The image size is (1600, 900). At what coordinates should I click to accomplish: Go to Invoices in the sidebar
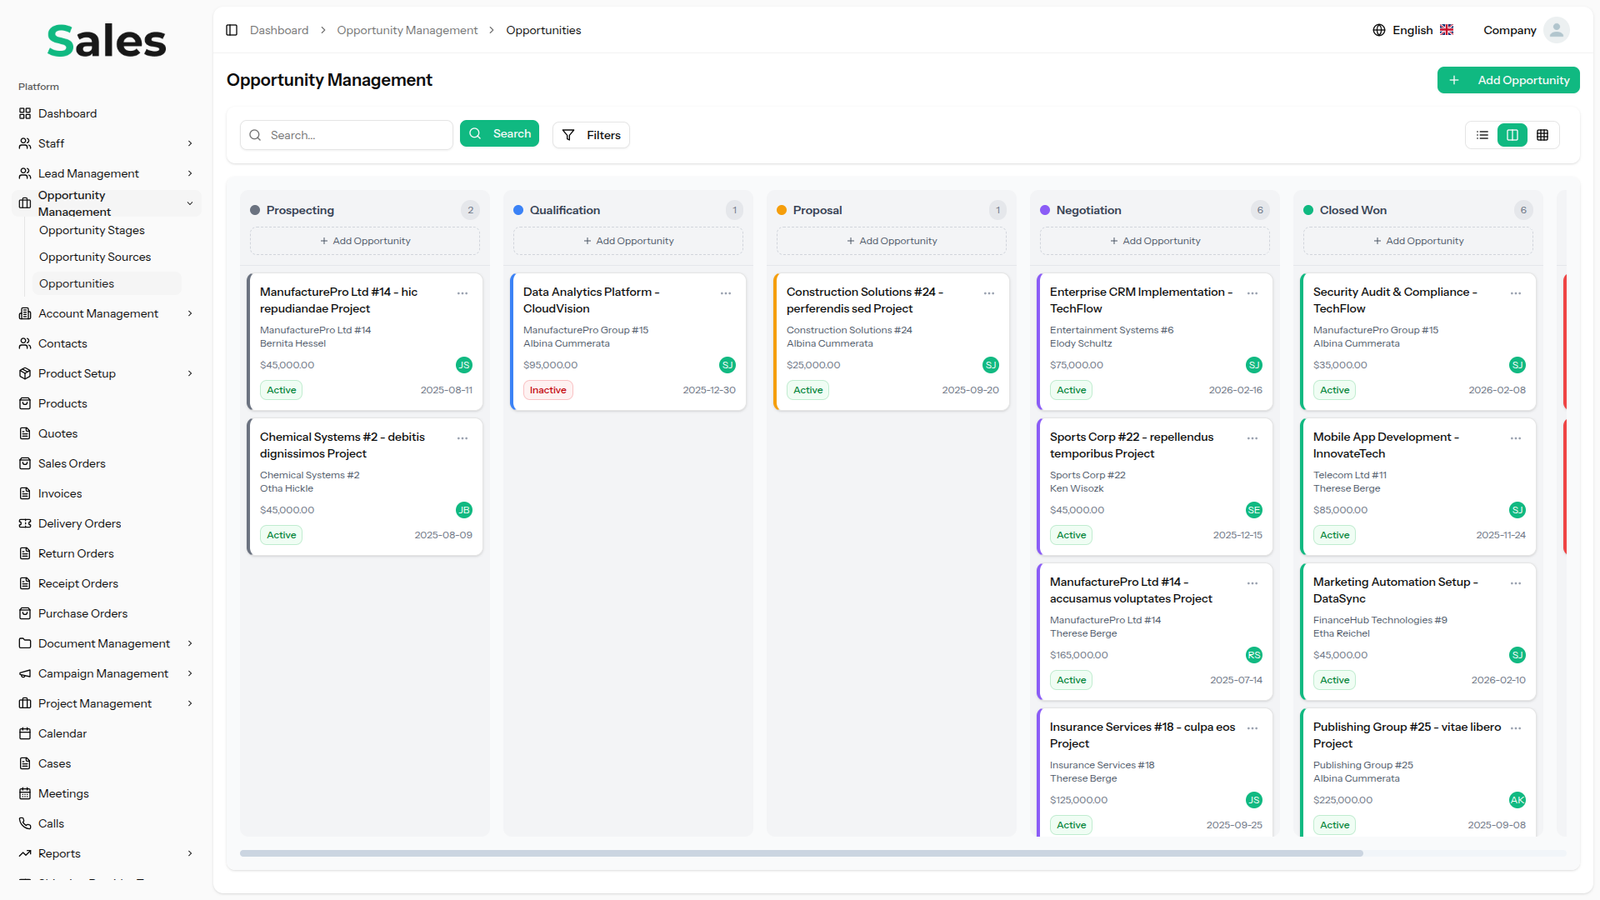(60, 493)
